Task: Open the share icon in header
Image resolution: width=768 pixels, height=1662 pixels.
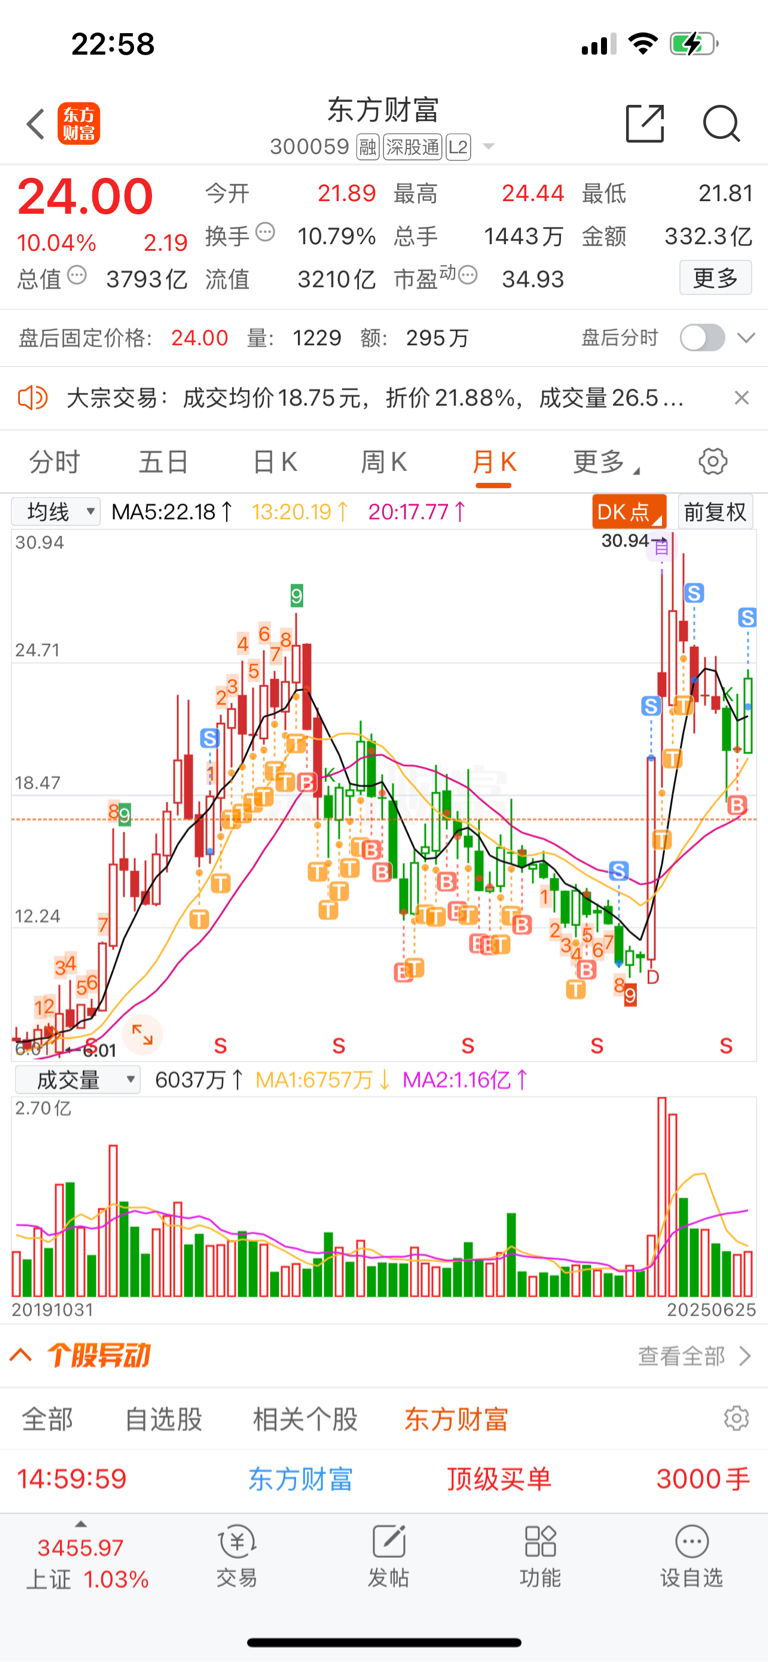Action: point(645,123)
